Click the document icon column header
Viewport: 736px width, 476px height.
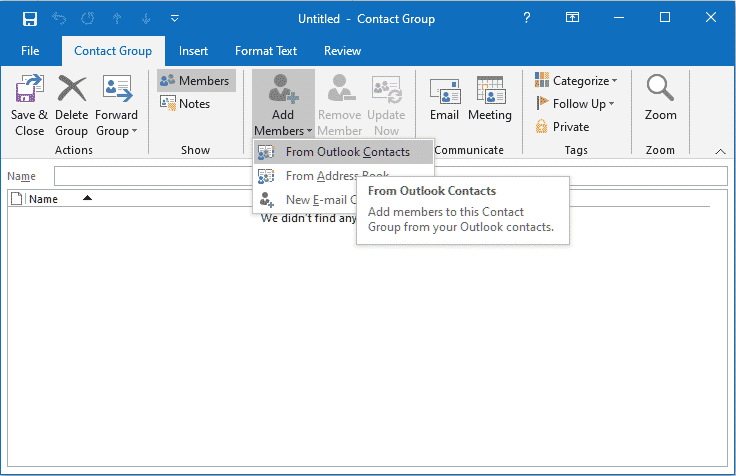[x=17, y=199]
